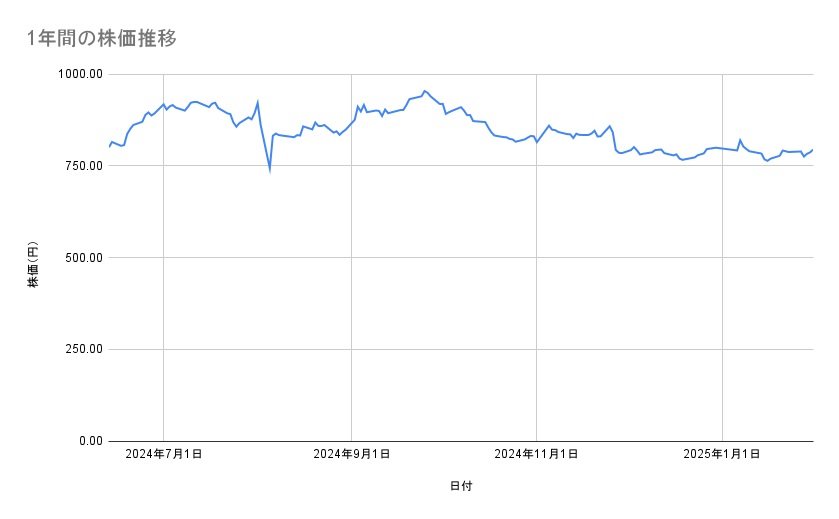Click the price line at the 2024年11月1日 gridline
The width and height of the screenshot is (839, 519).
(x=537, y=142)
